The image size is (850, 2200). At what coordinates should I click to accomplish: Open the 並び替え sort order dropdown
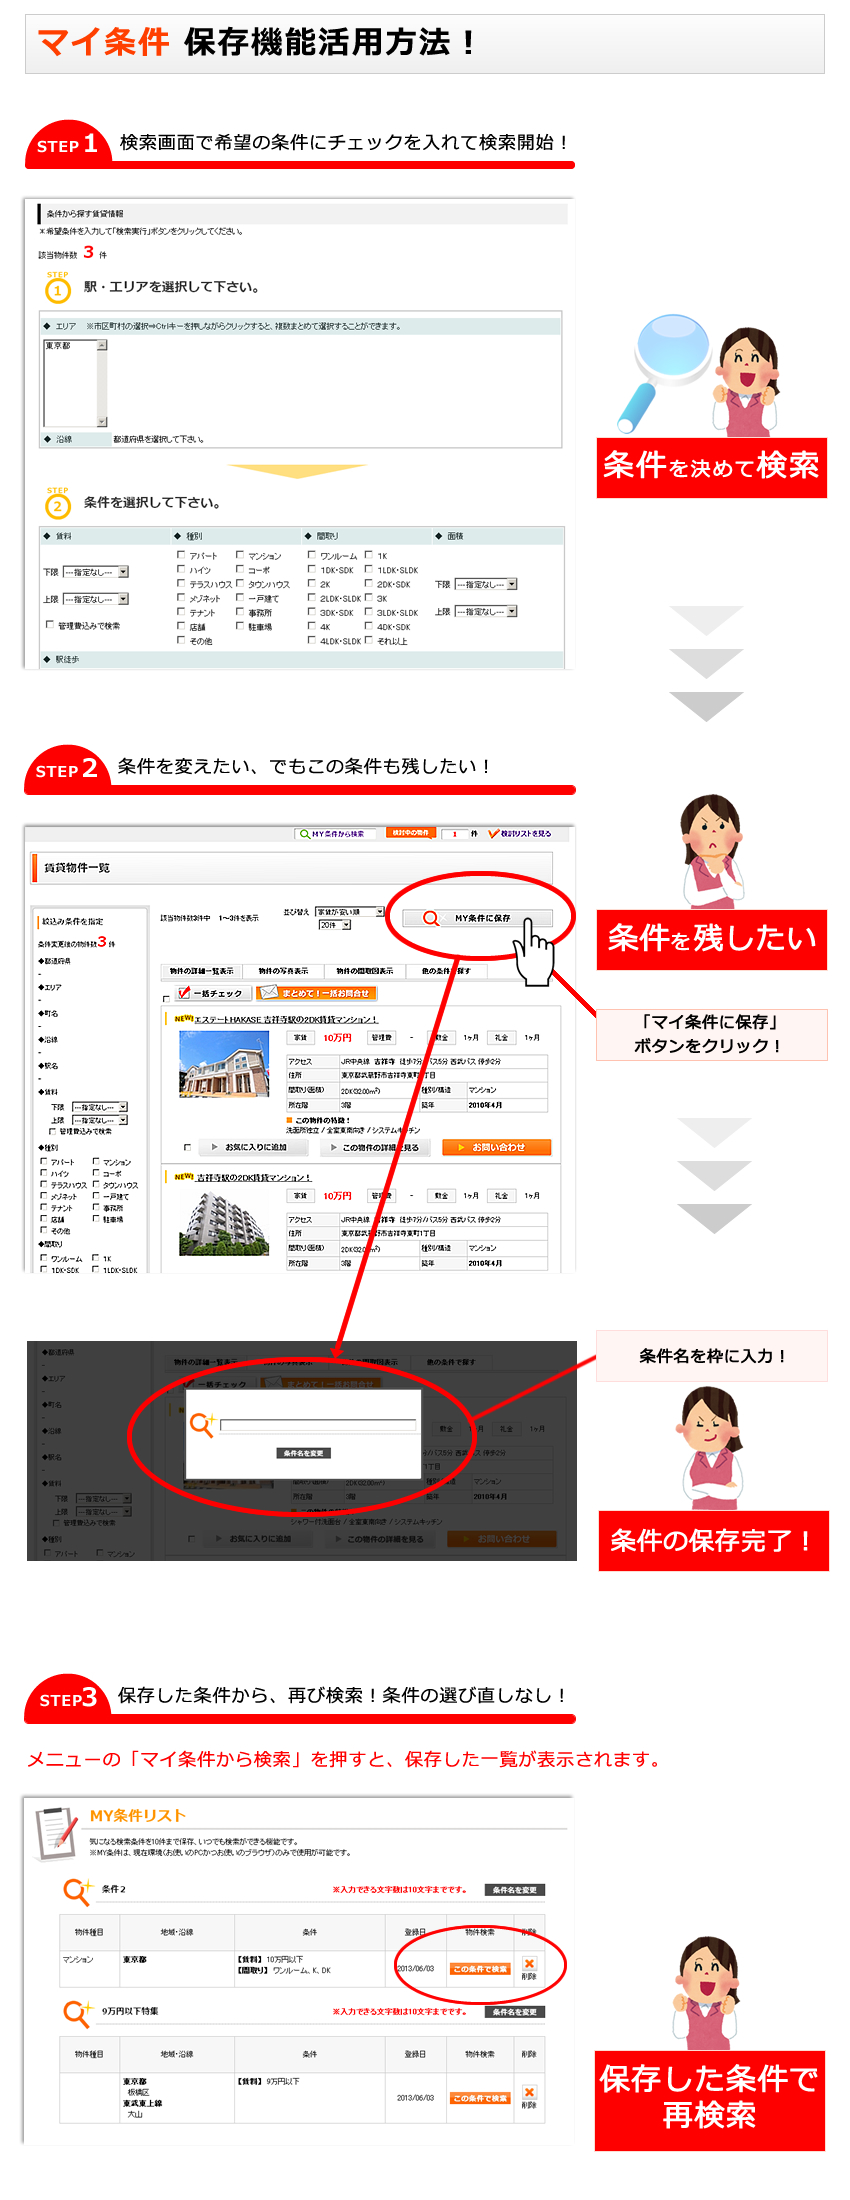[x=350, y=911]
